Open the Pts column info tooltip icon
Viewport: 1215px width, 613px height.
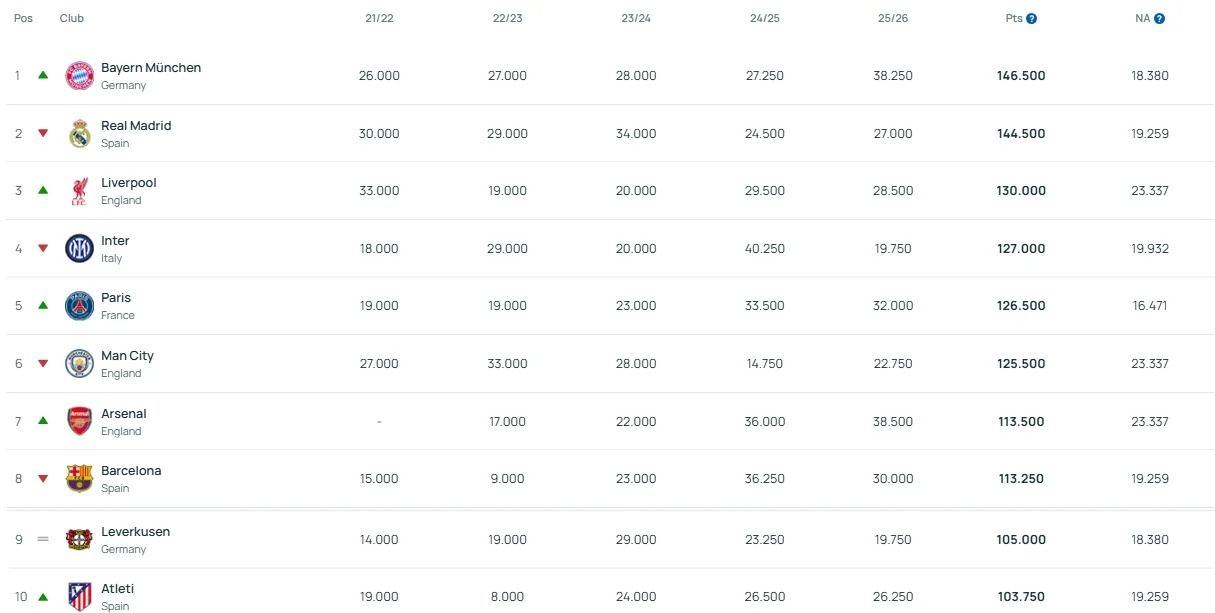(x=1032, y=19)
